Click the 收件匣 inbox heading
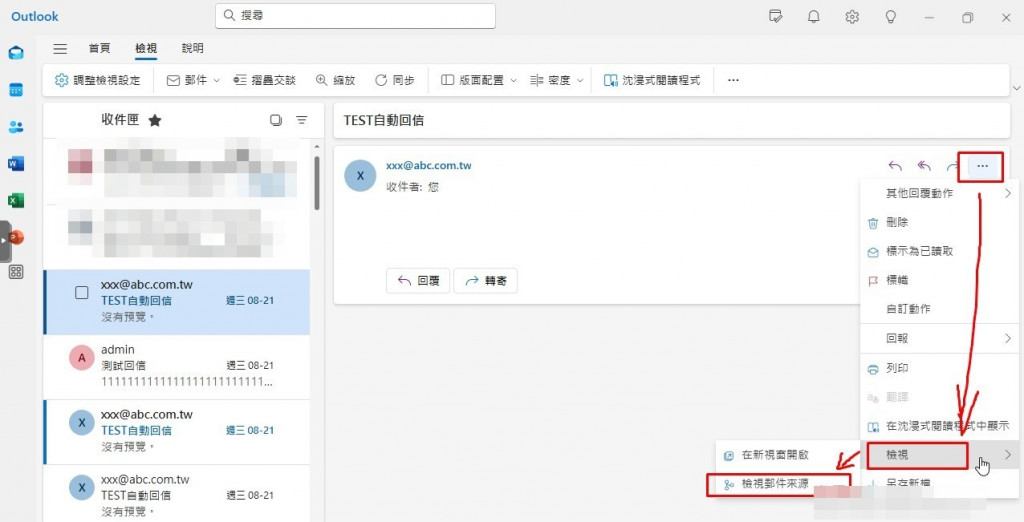This screenshot has width=1024, height=522. click(120, 120)
